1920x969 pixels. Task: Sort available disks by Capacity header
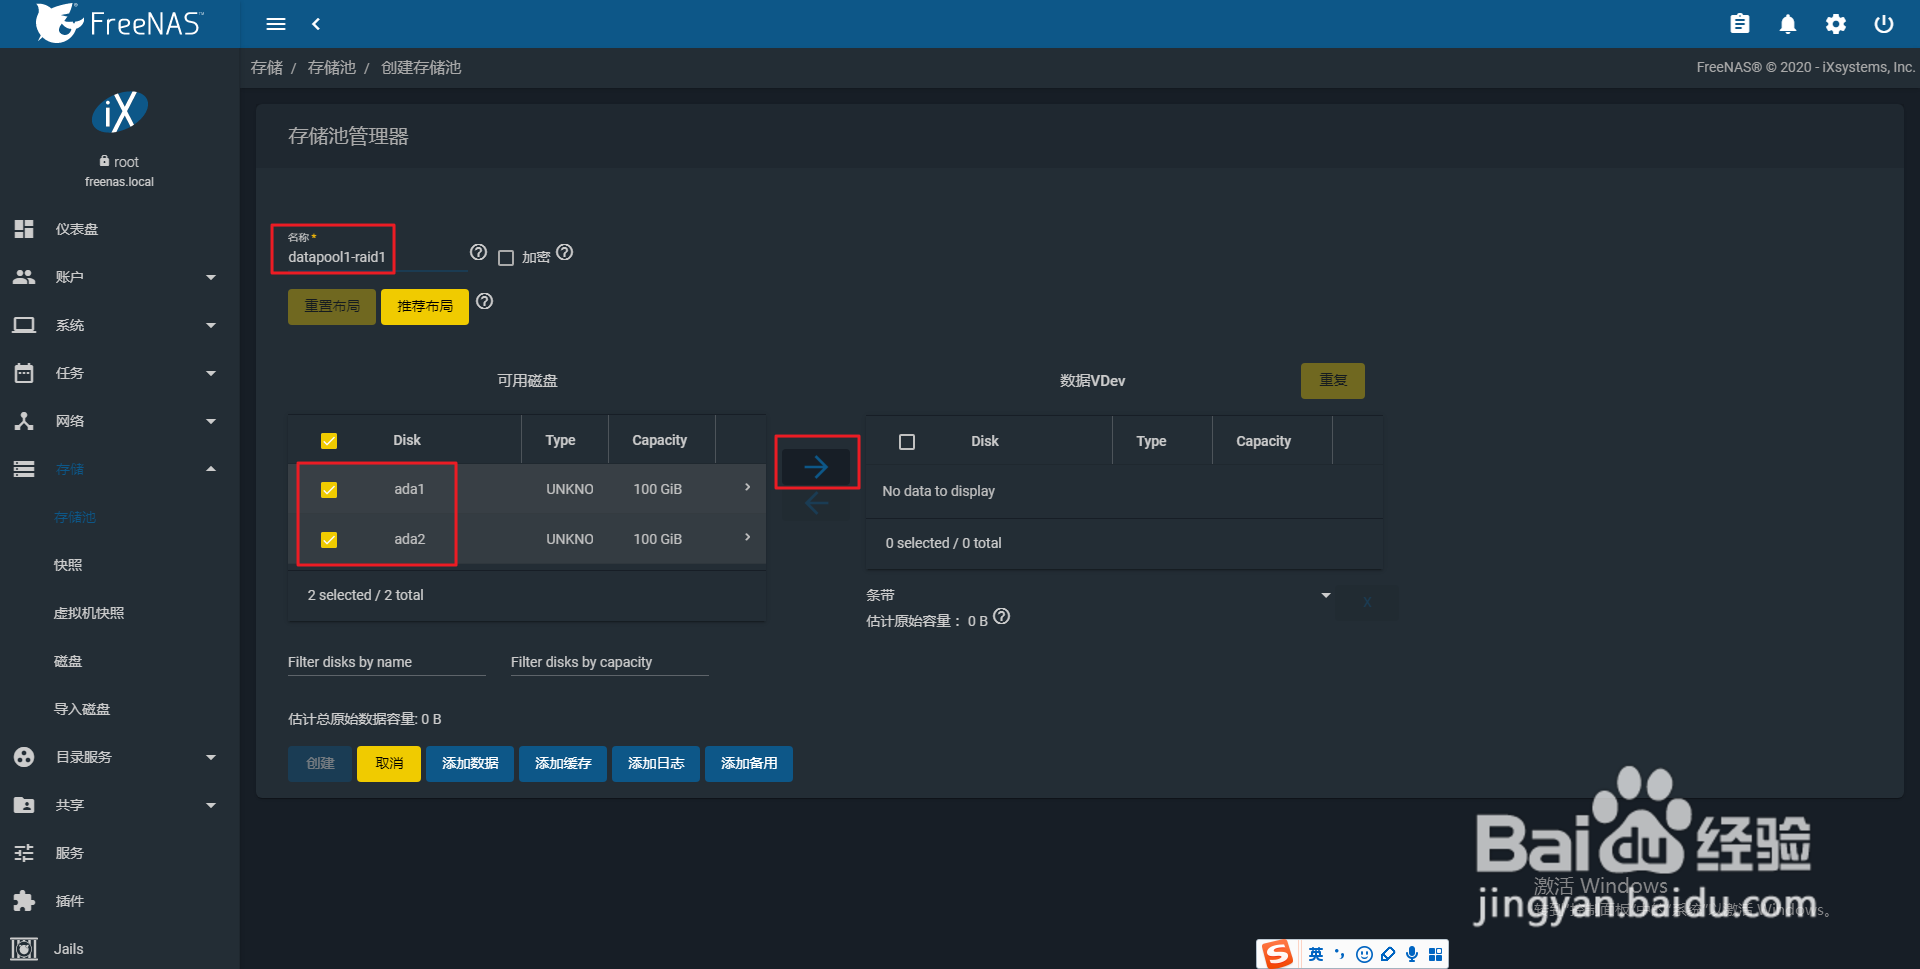point(660,440)
